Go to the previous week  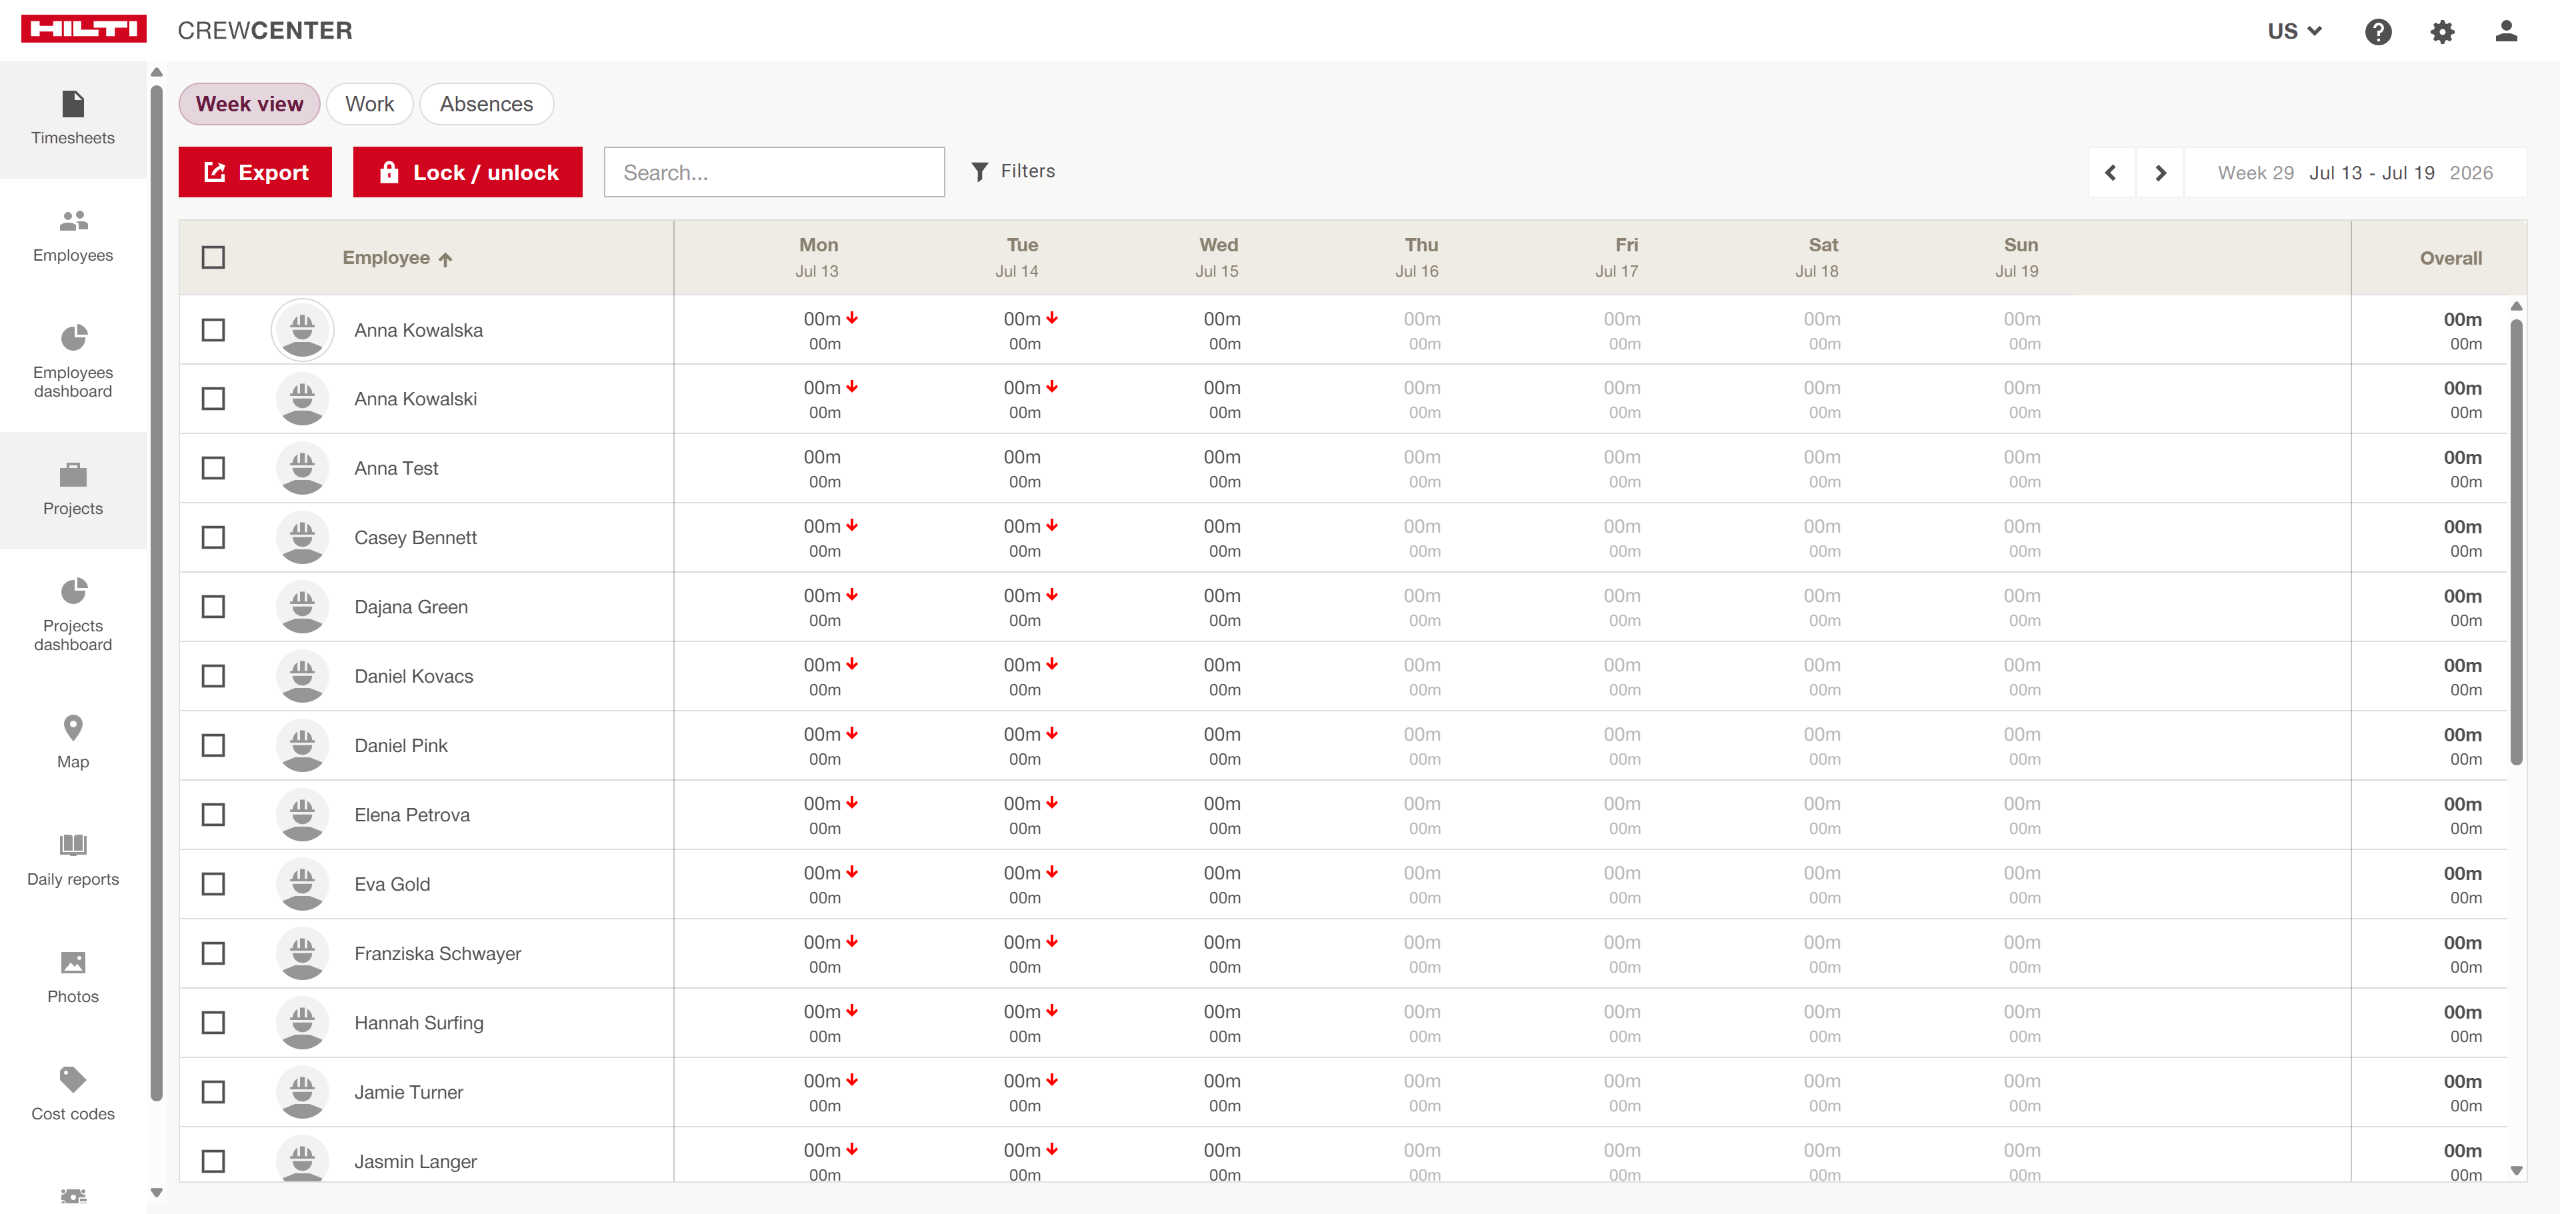click(x=2111, y=173)
